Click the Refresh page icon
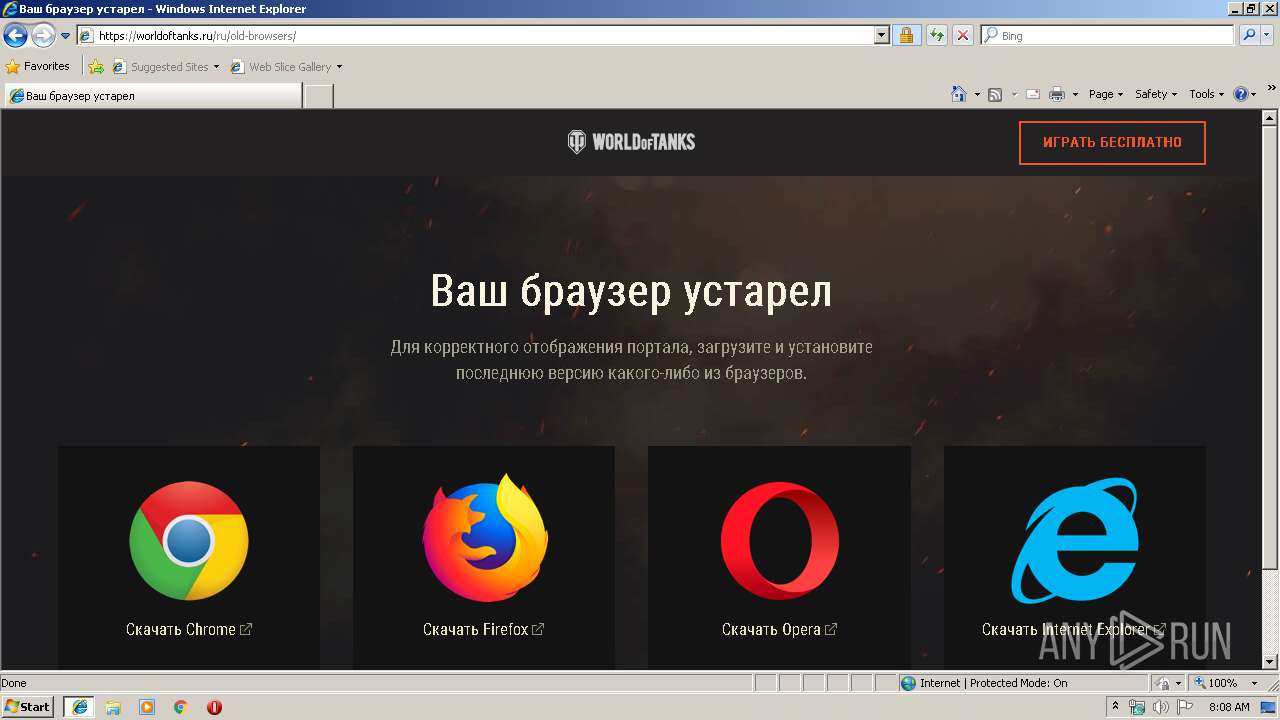The width and height of the screenshot is (1280, 720). click(x=936, y=35)
